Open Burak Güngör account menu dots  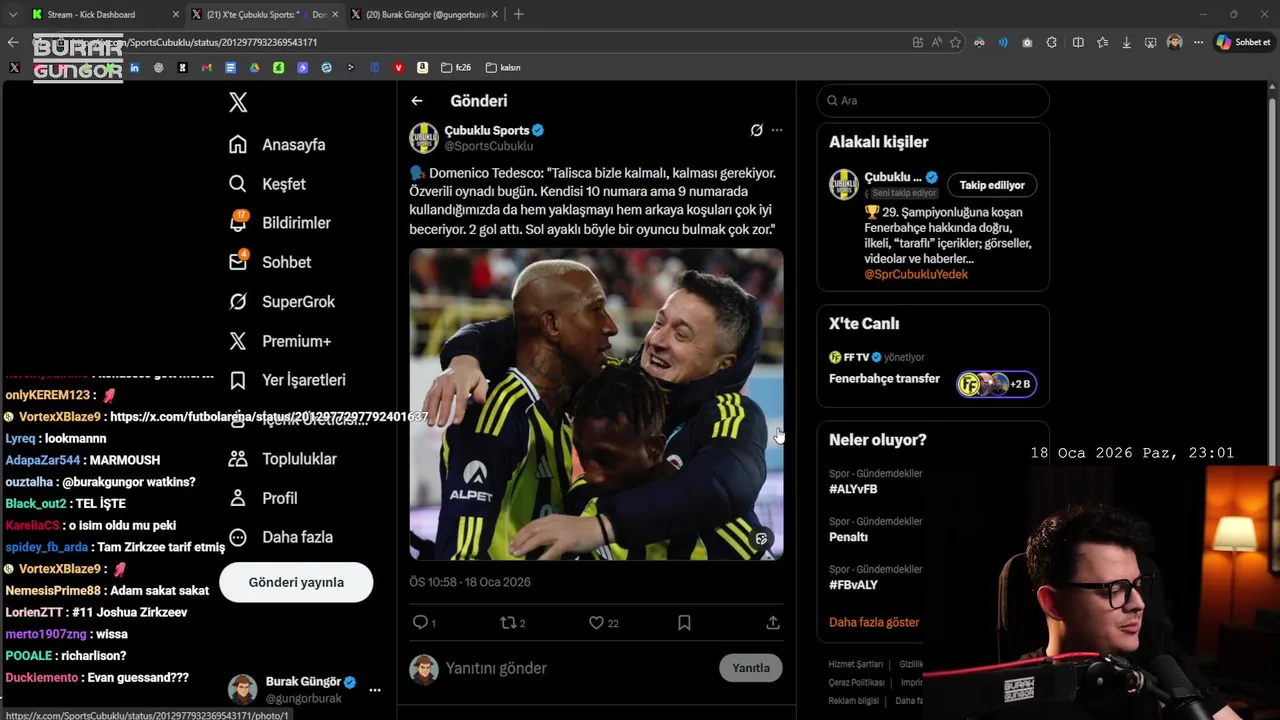tap(375, 690)
